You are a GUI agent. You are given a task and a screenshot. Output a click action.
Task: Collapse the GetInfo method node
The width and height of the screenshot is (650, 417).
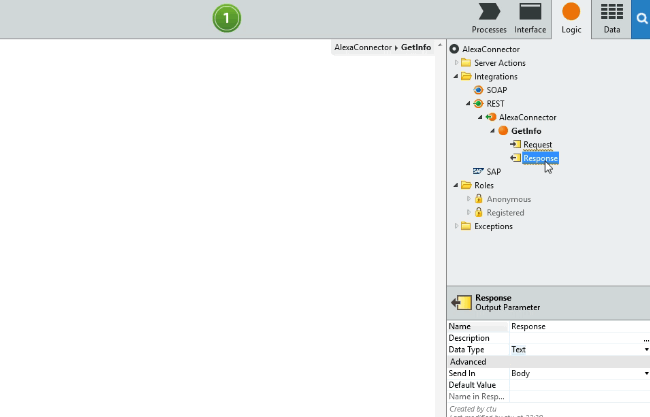point(492,131)
